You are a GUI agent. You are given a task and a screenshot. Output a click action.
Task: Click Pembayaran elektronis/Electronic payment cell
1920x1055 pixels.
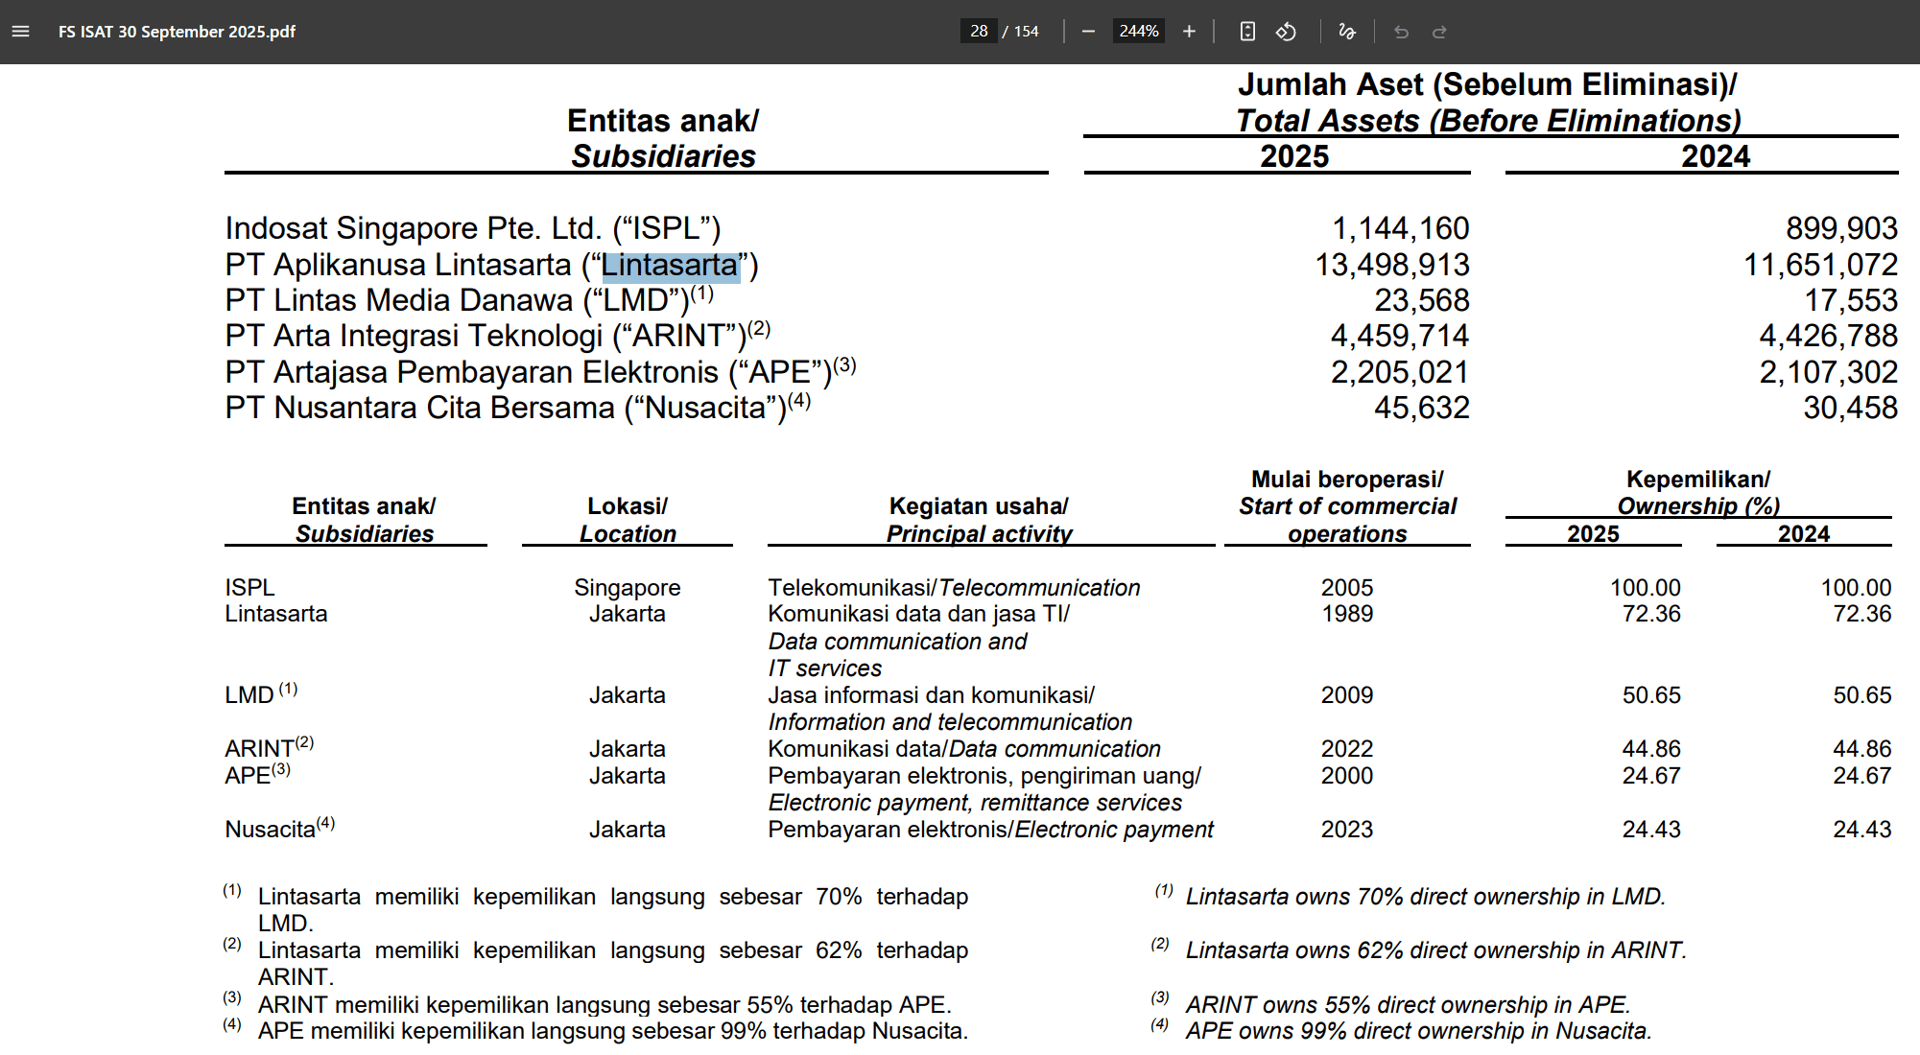click(x=991, y=830)
